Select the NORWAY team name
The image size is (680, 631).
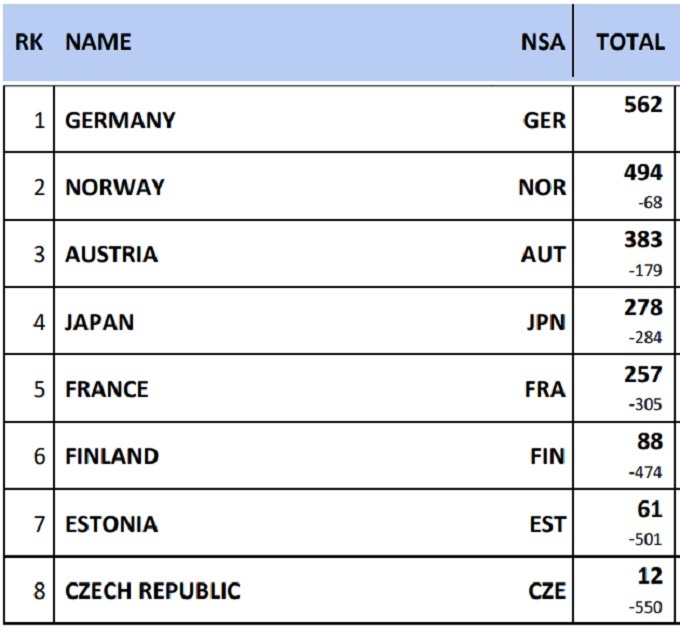click(115, 187)
